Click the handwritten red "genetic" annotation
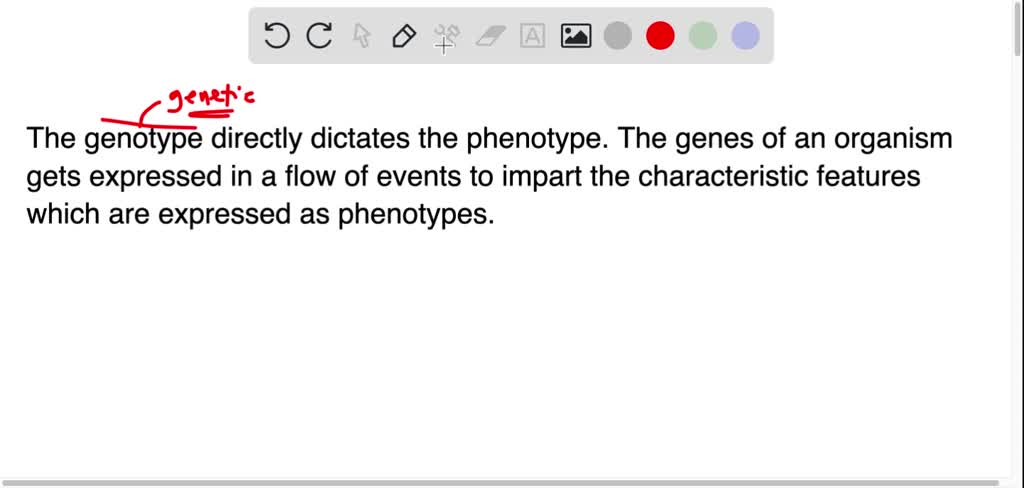 210,99
